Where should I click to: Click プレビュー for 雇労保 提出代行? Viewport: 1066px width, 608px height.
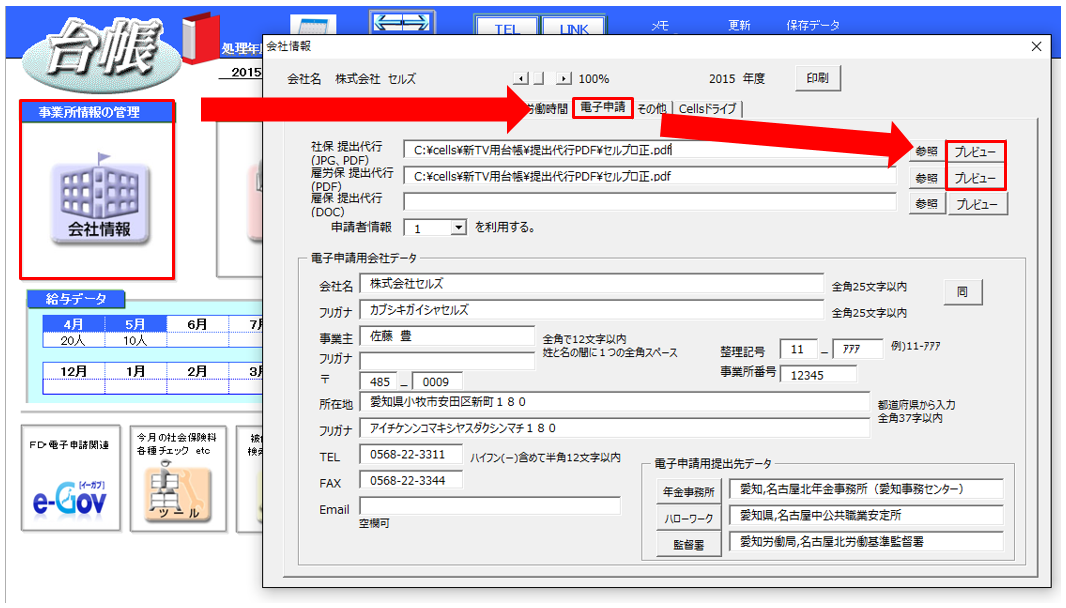click(x=976, y=178)
